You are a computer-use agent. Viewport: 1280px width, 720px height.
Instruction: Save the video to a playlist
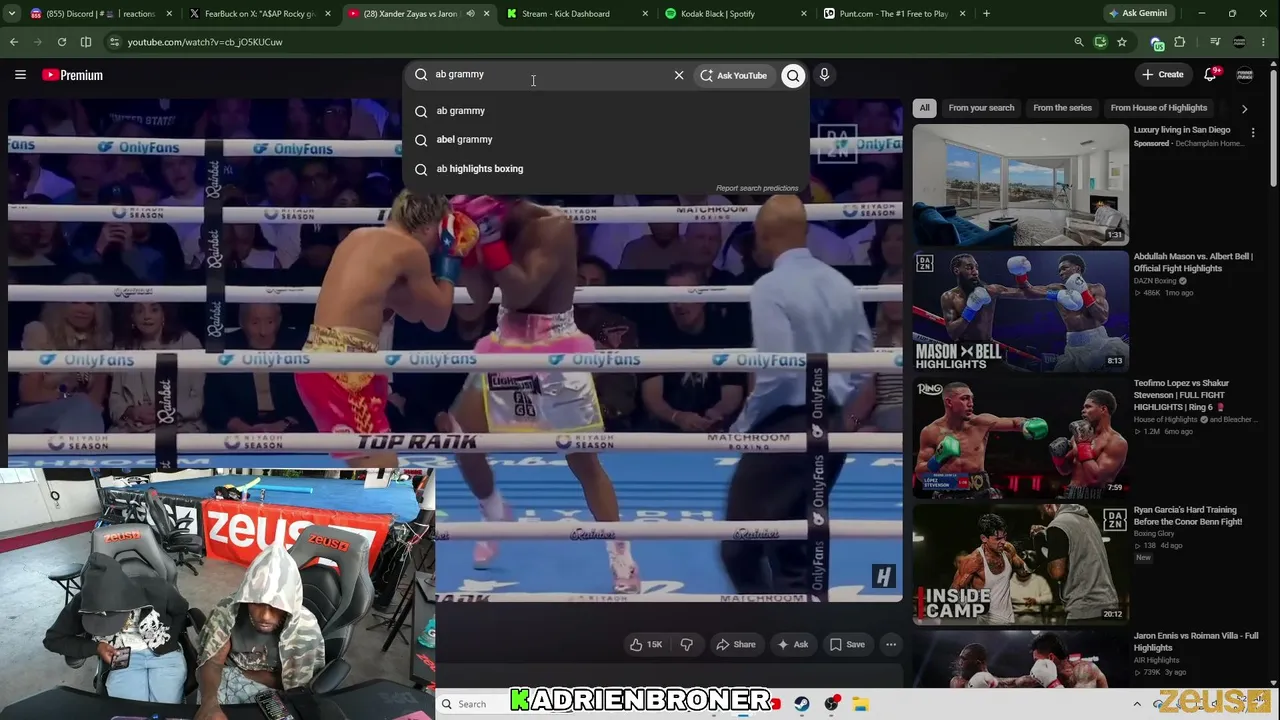click(x=847, y=645)
